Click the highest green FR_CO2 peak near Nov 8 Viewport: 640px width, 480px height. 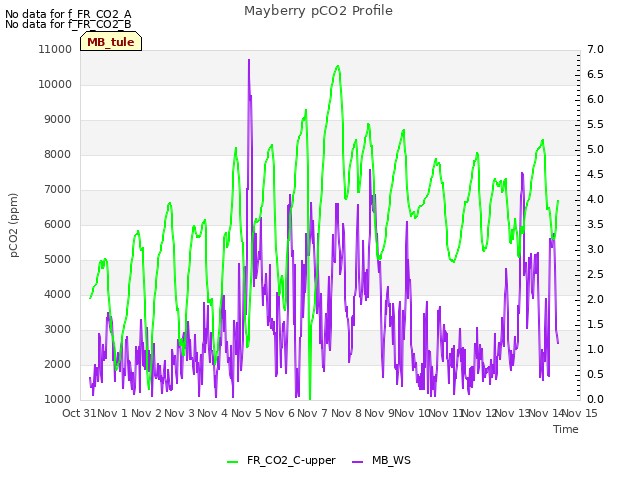point(338,66)
